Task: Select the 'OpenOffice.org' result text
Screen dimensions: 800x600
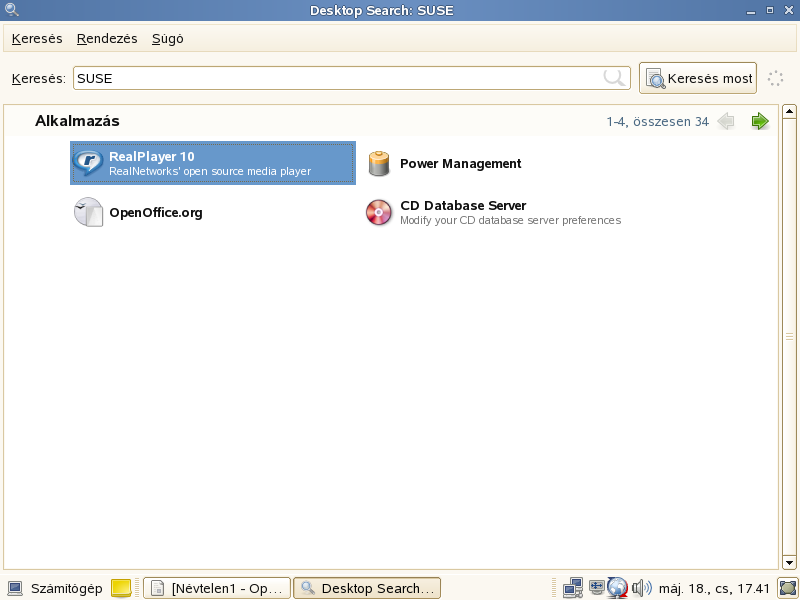Action: pyautogui.click(x=156, y=213)
